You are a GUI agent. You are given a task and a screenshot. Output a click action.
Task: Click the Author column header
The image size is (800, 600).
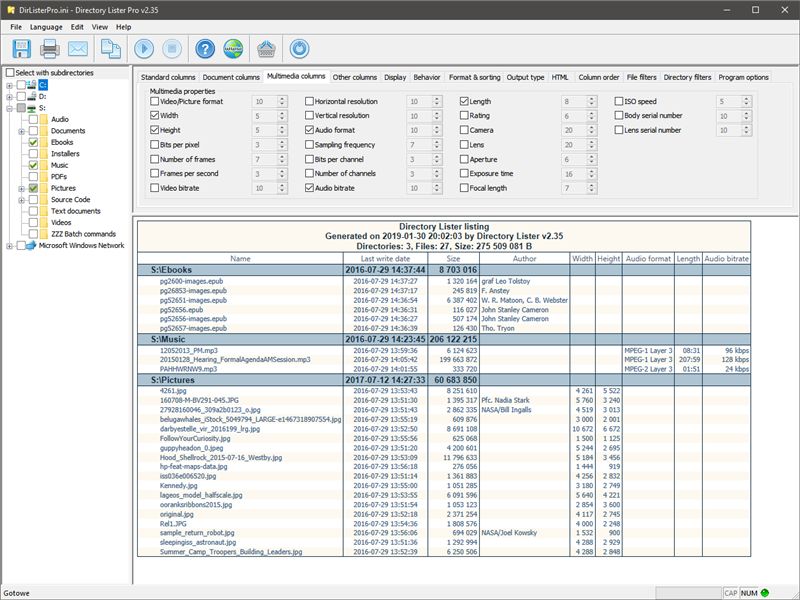click(x=524, y=259)
